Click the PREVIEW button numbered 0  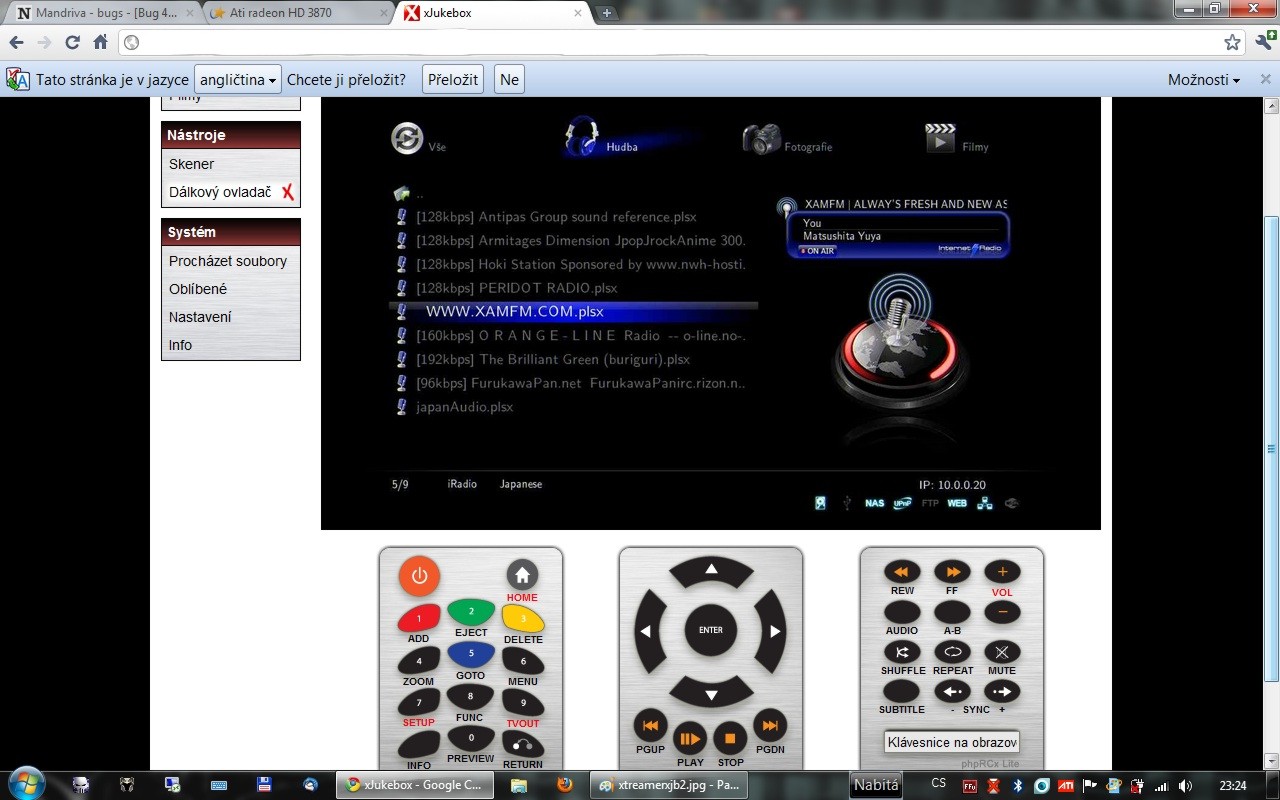pyautogui.click(x=470, y=739)
